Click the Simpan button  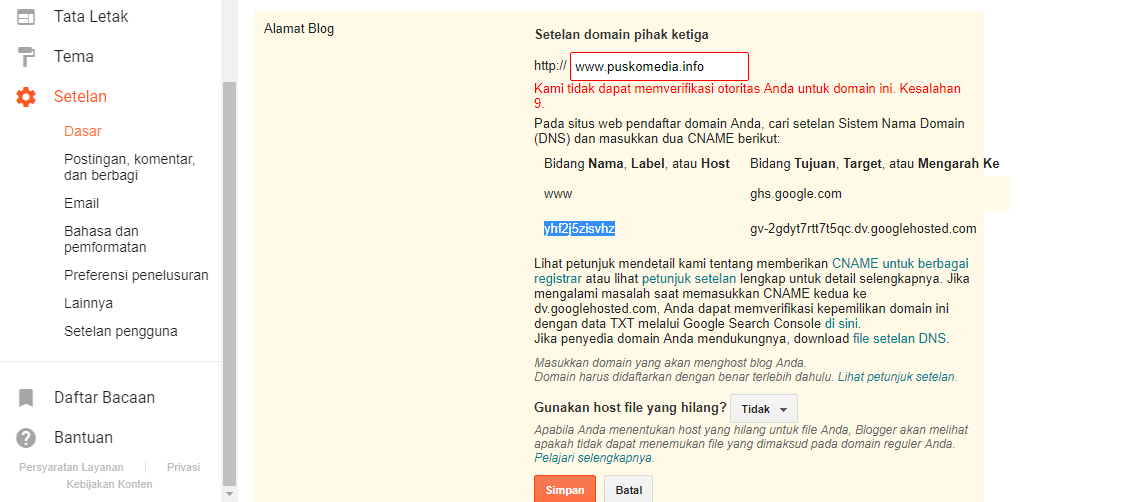564,491
